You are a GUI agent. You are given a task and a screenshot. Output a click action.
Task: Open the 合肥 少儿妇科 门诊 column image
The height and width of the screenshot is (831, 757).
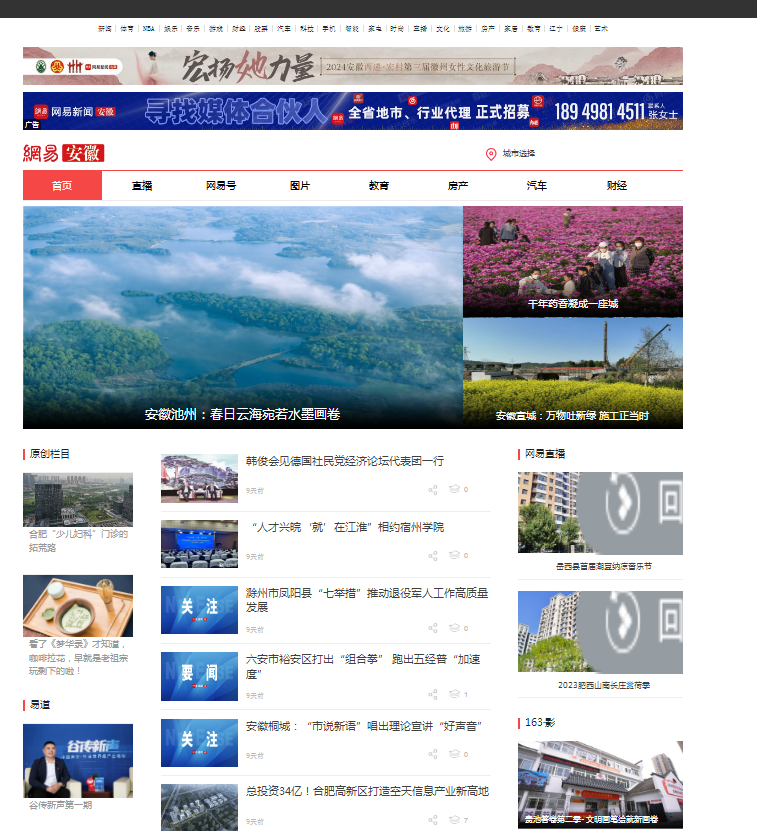pos(78,500)
